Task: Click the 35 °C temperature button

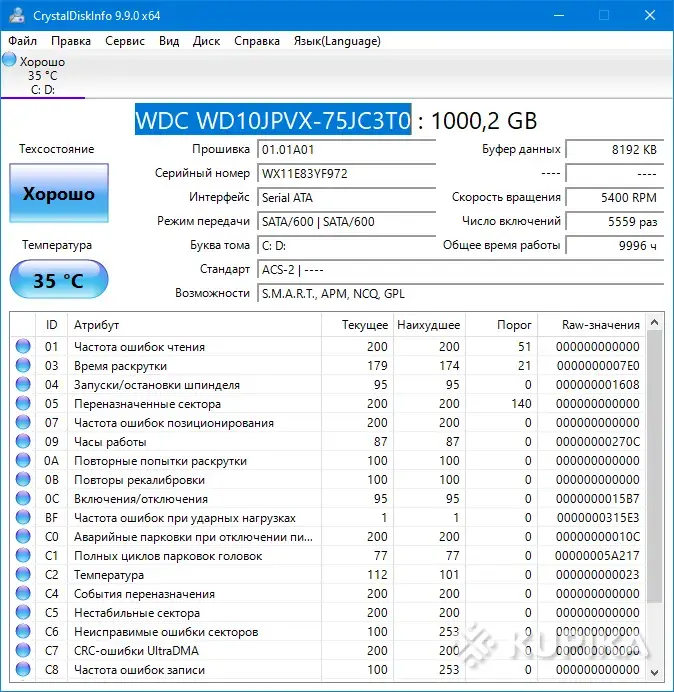Action: click(59, 279)
